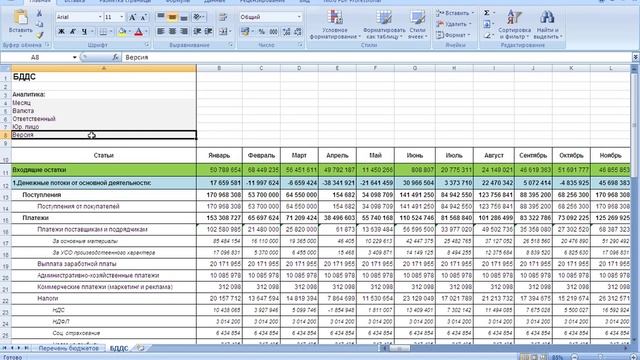Open the fill color dropdown arrow
The height and width of the screenshot is (360, 640).
tap(129, 31)
